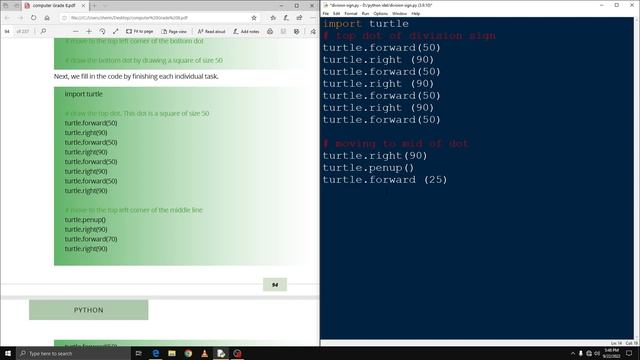Click Save As icon in PDF toolbar

297,31
